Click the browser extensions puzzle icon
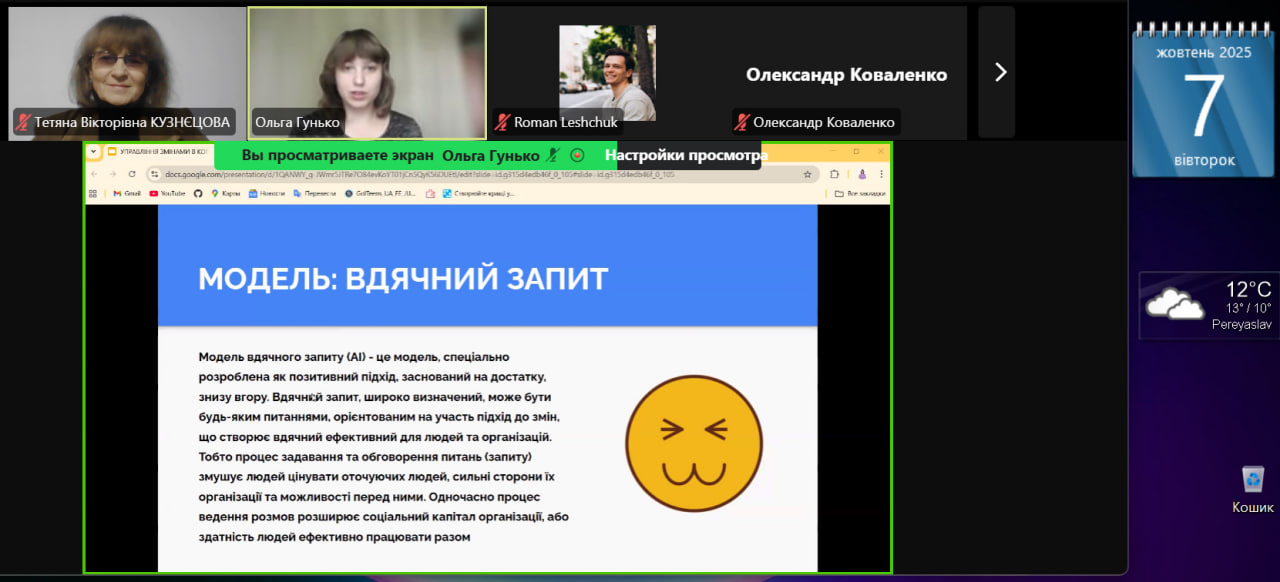The height and width of the screenshot is (582, 1280). (834, 174)
